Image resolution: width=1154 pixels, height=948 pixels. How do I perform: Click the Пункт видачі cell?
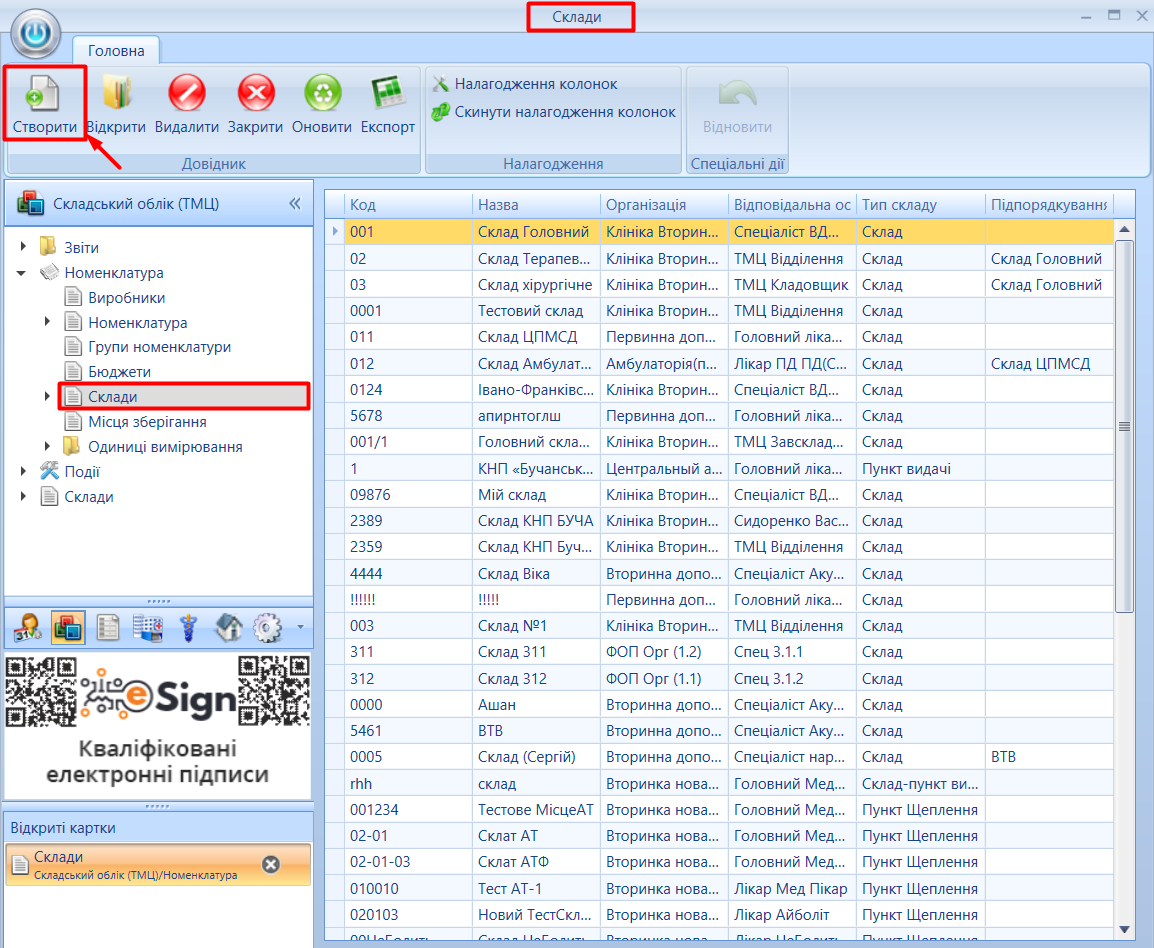[920, 469]
